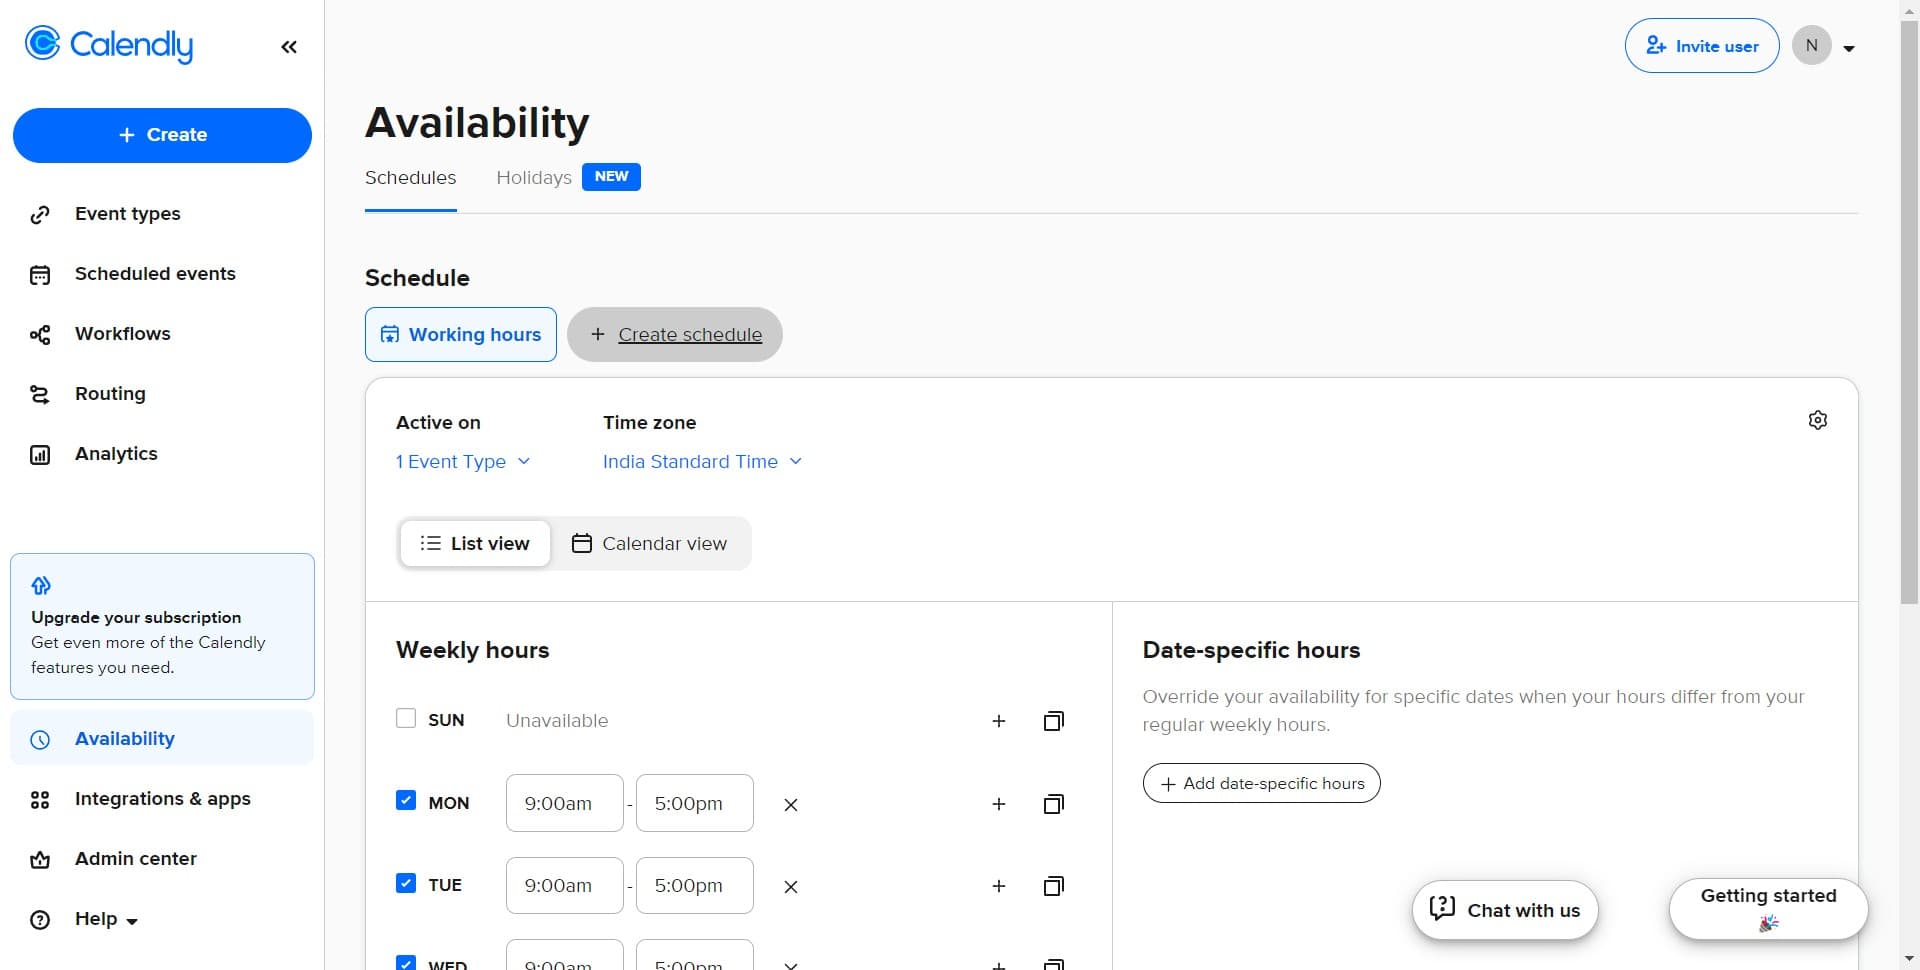Add a time interval to Monday
The image size is (1920, 970).
(x=998, y=804)
